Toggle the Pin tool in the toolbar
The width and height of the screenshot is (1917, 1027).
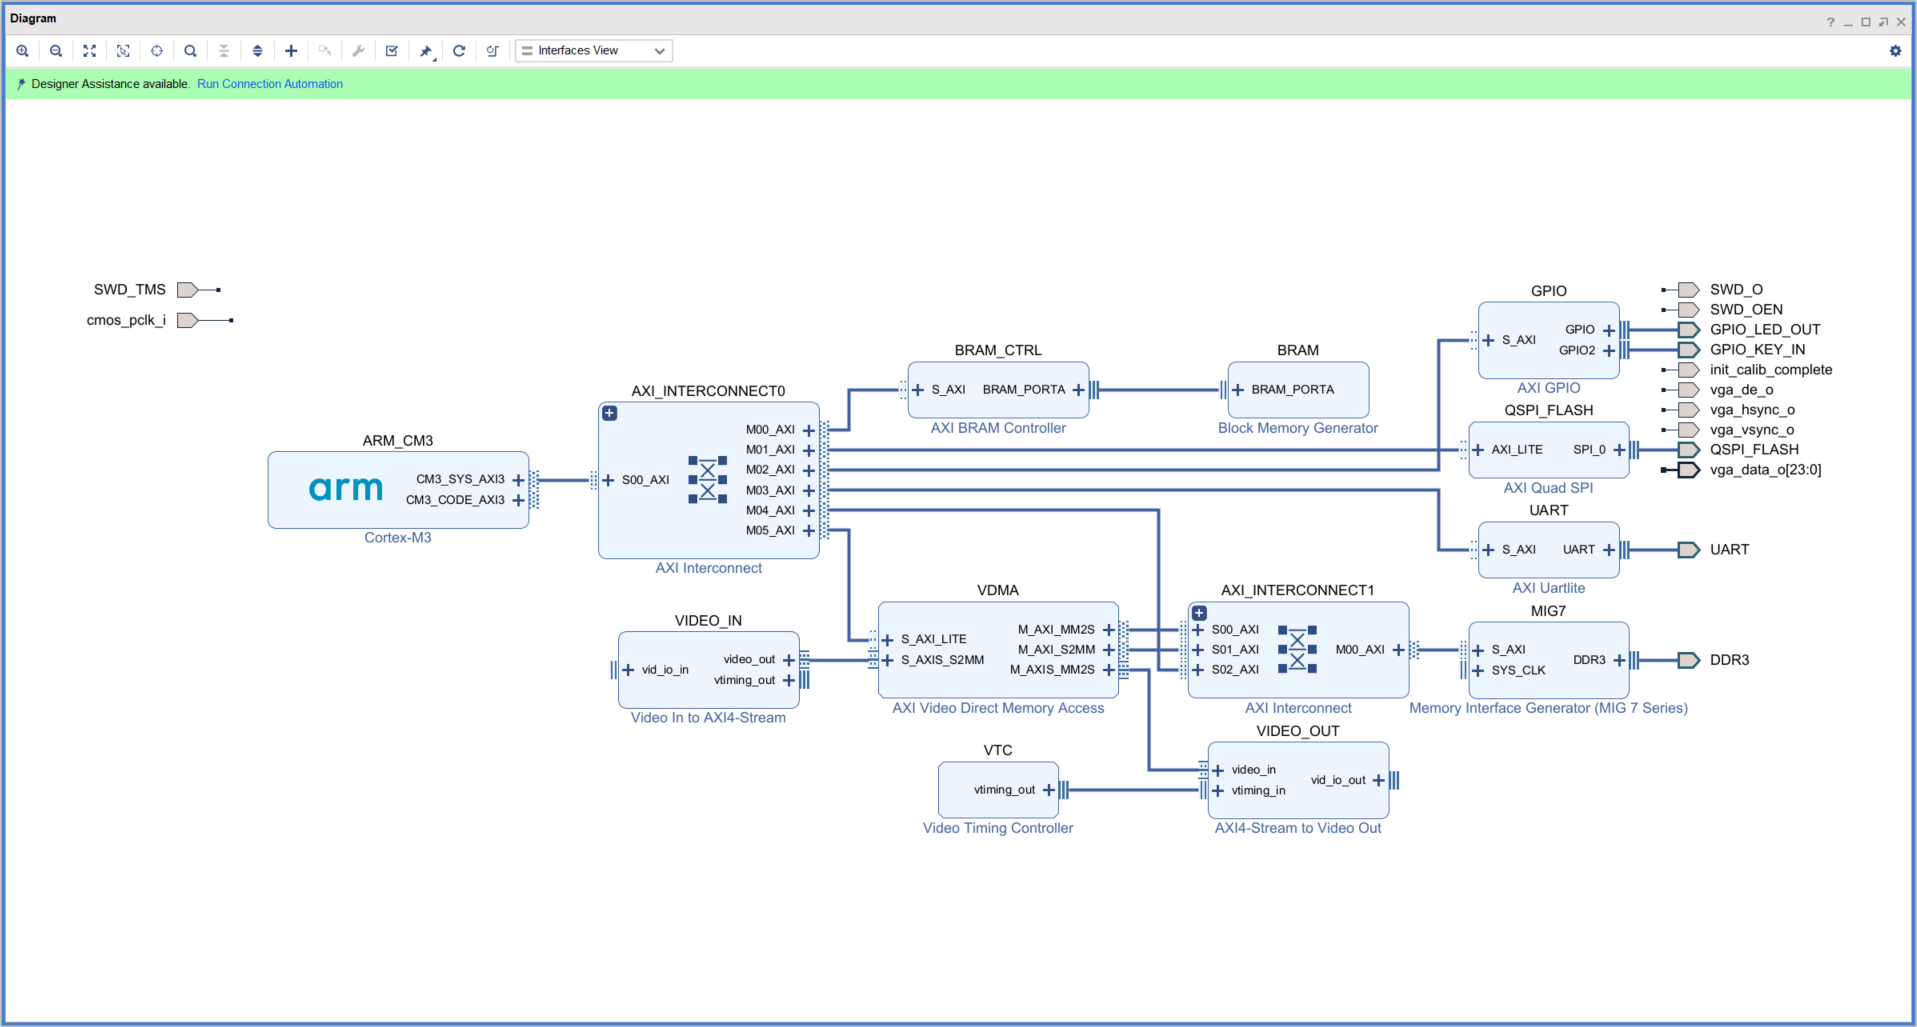tap(425, 50)
